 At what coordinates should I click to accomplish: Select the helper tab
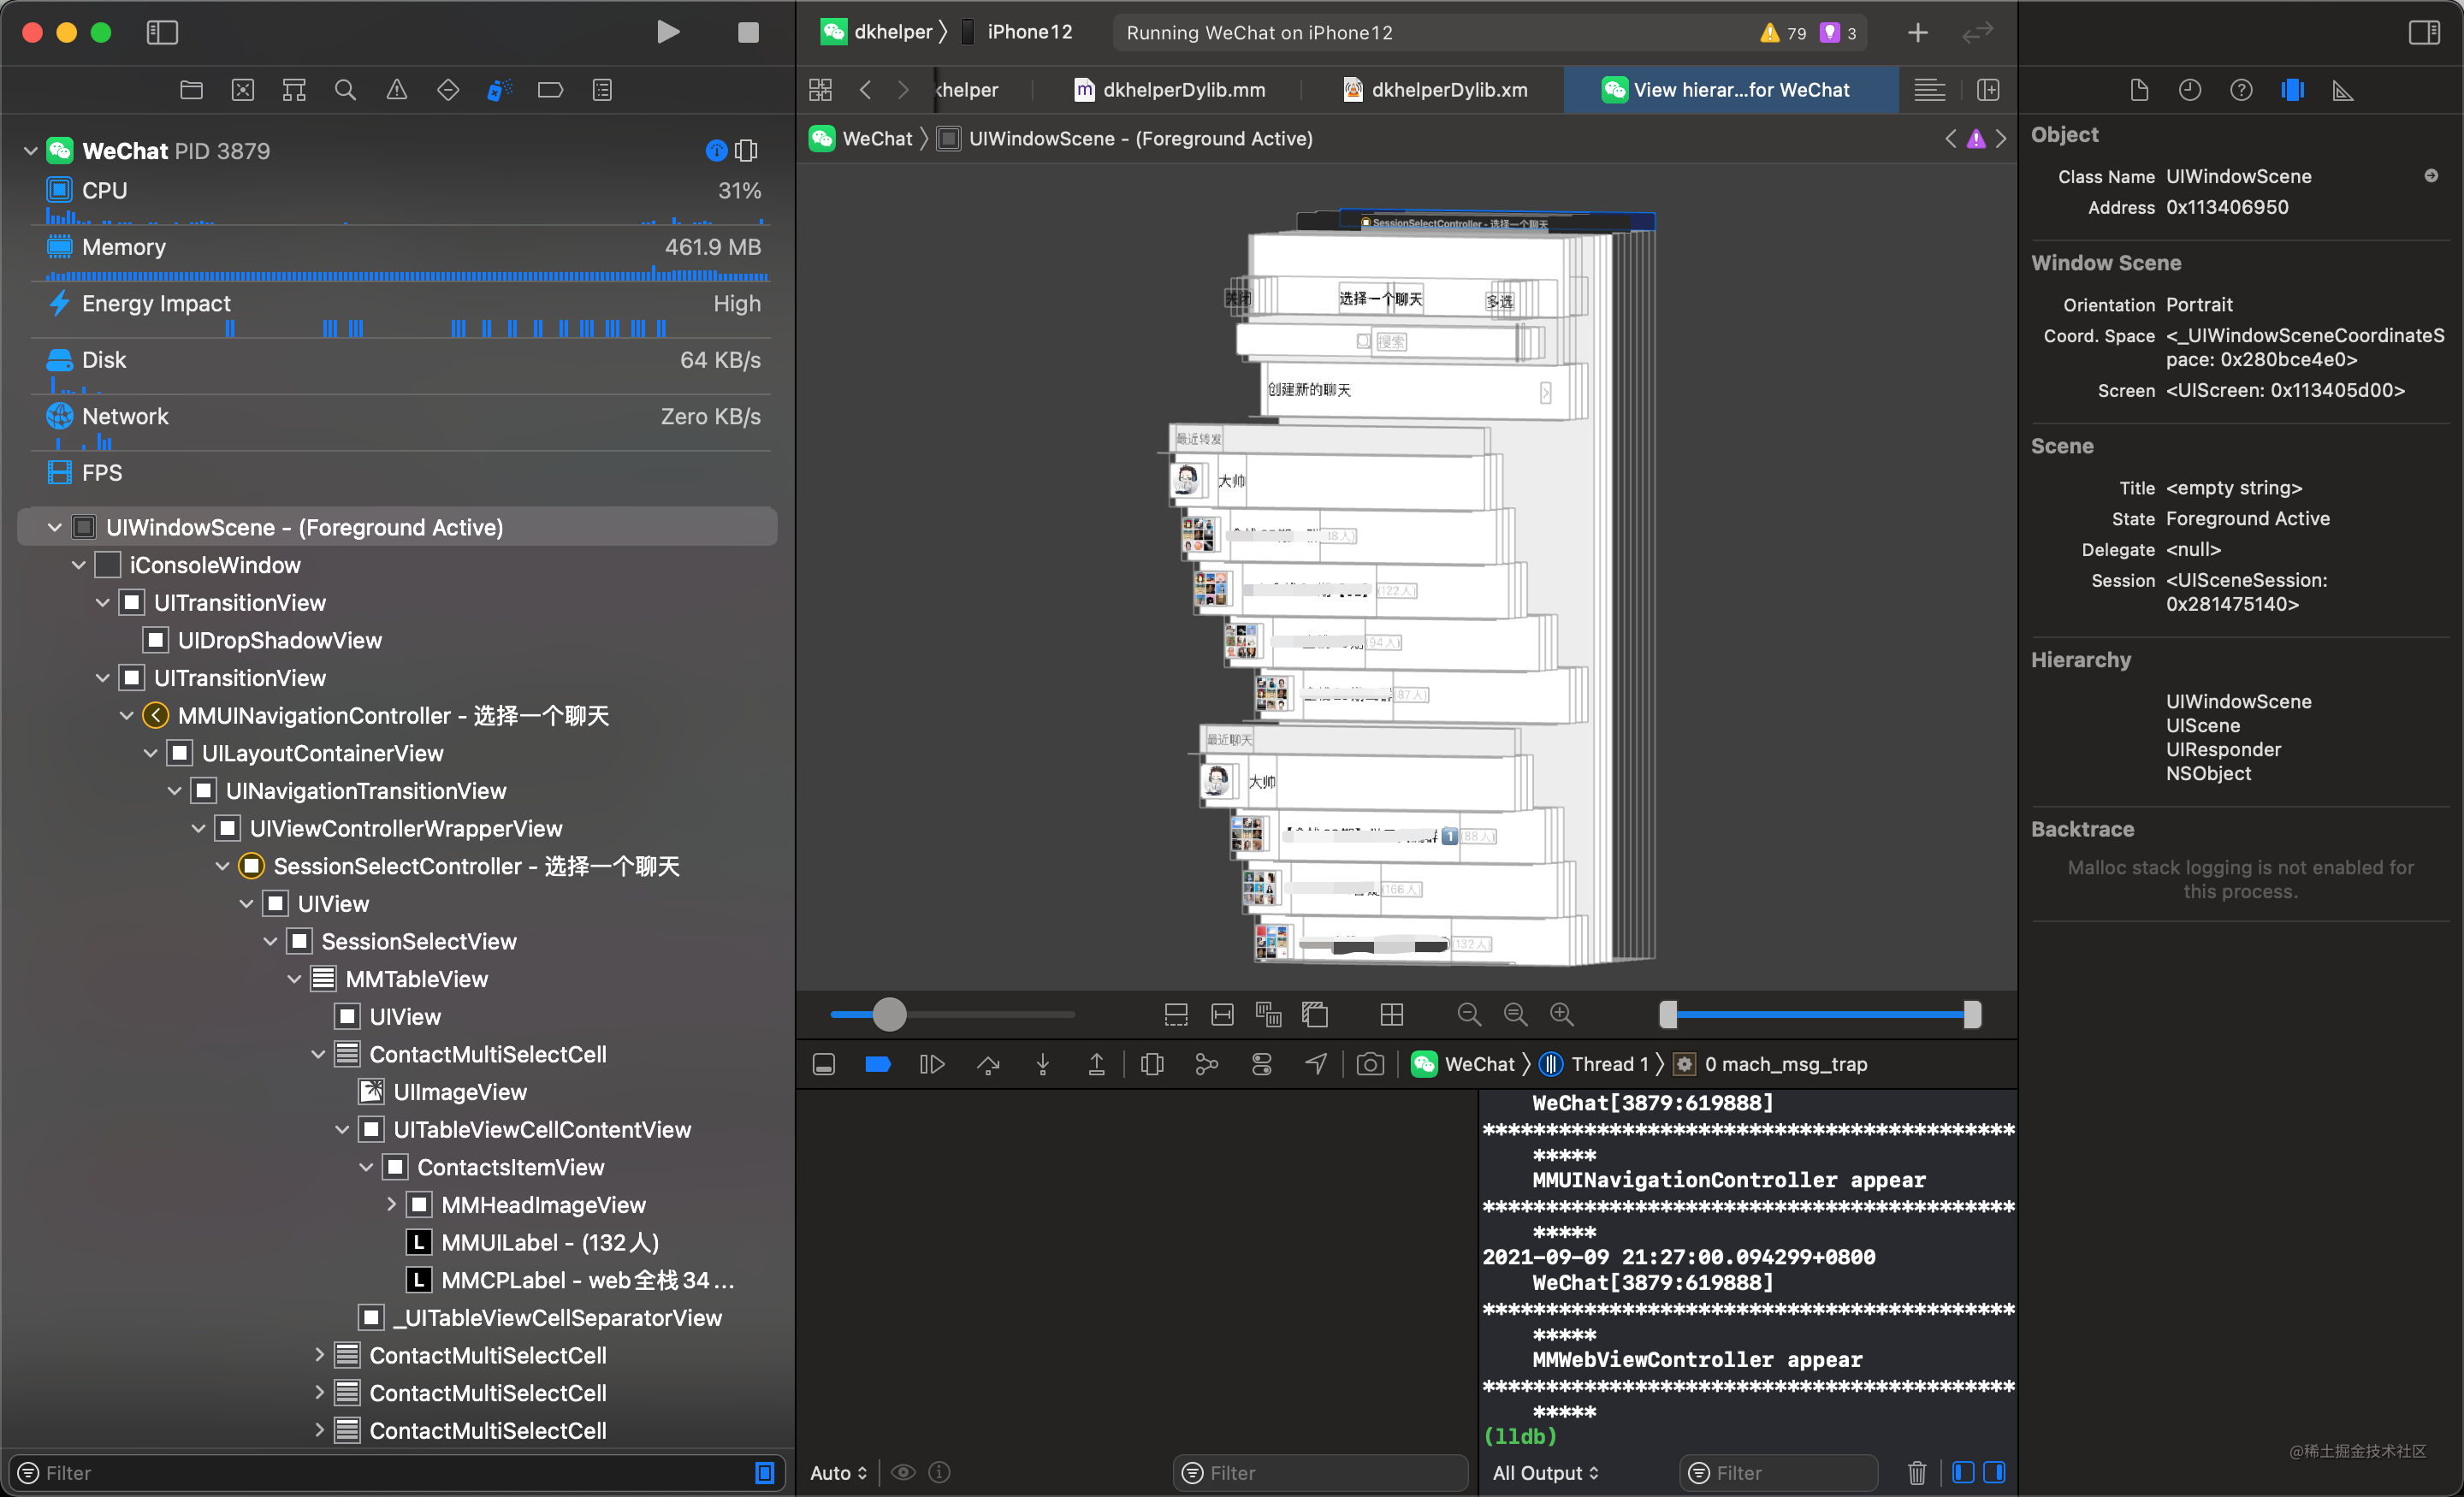tap(968, 90)
